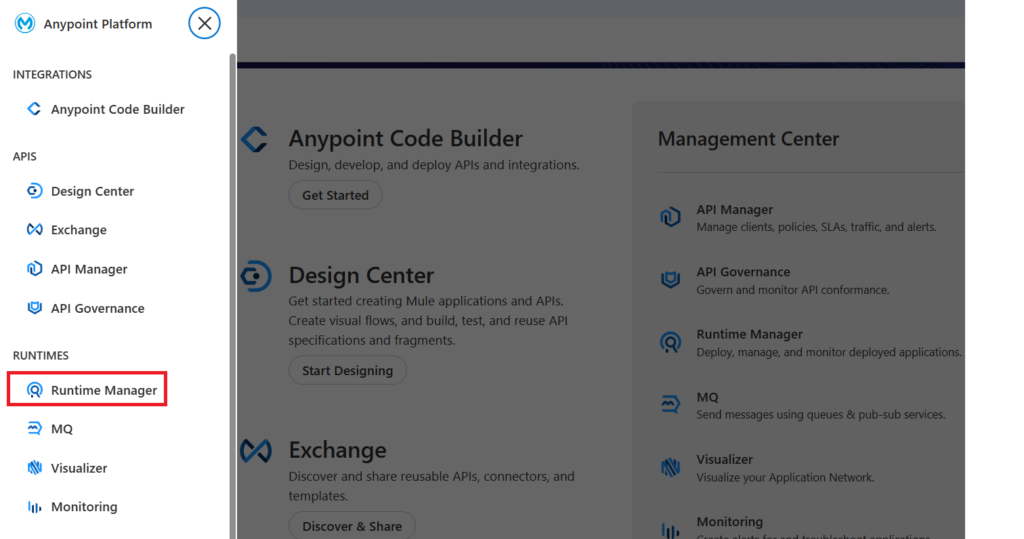
Task: Click the Discover & Share button
Action: pos(352,526)
